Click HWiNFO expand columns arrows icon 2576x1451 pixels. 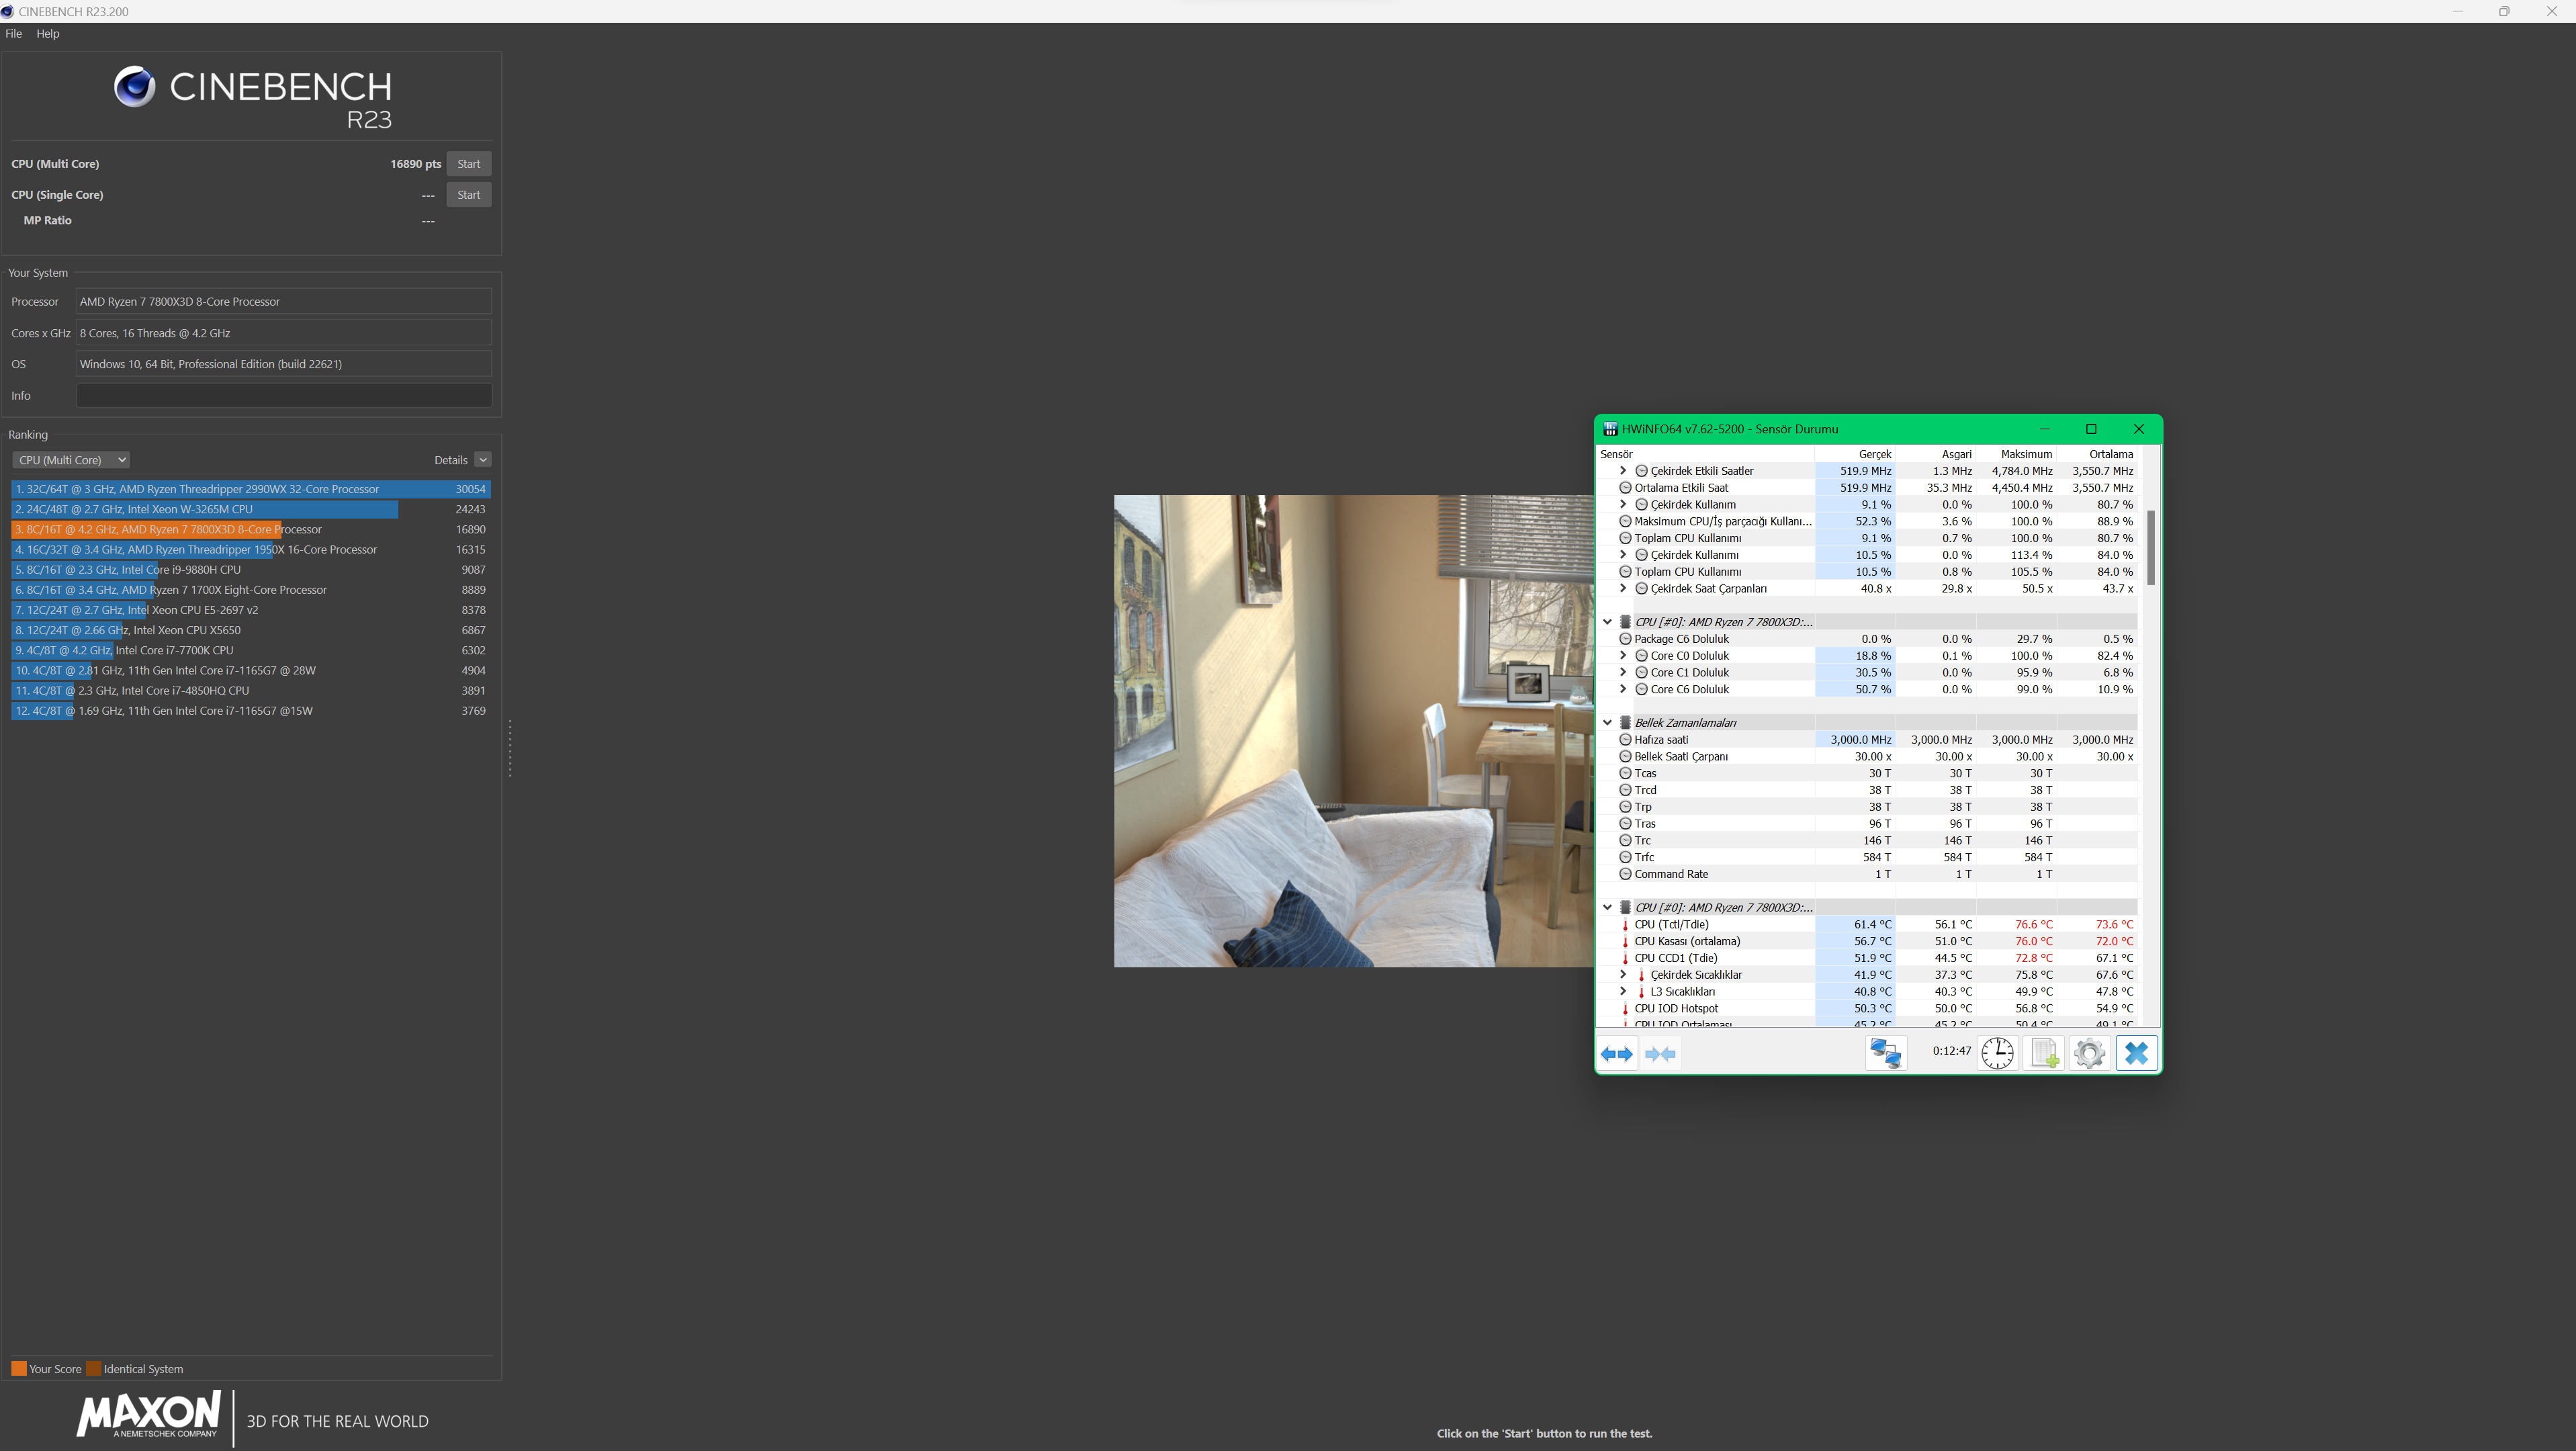(x=1616, y=1053)
